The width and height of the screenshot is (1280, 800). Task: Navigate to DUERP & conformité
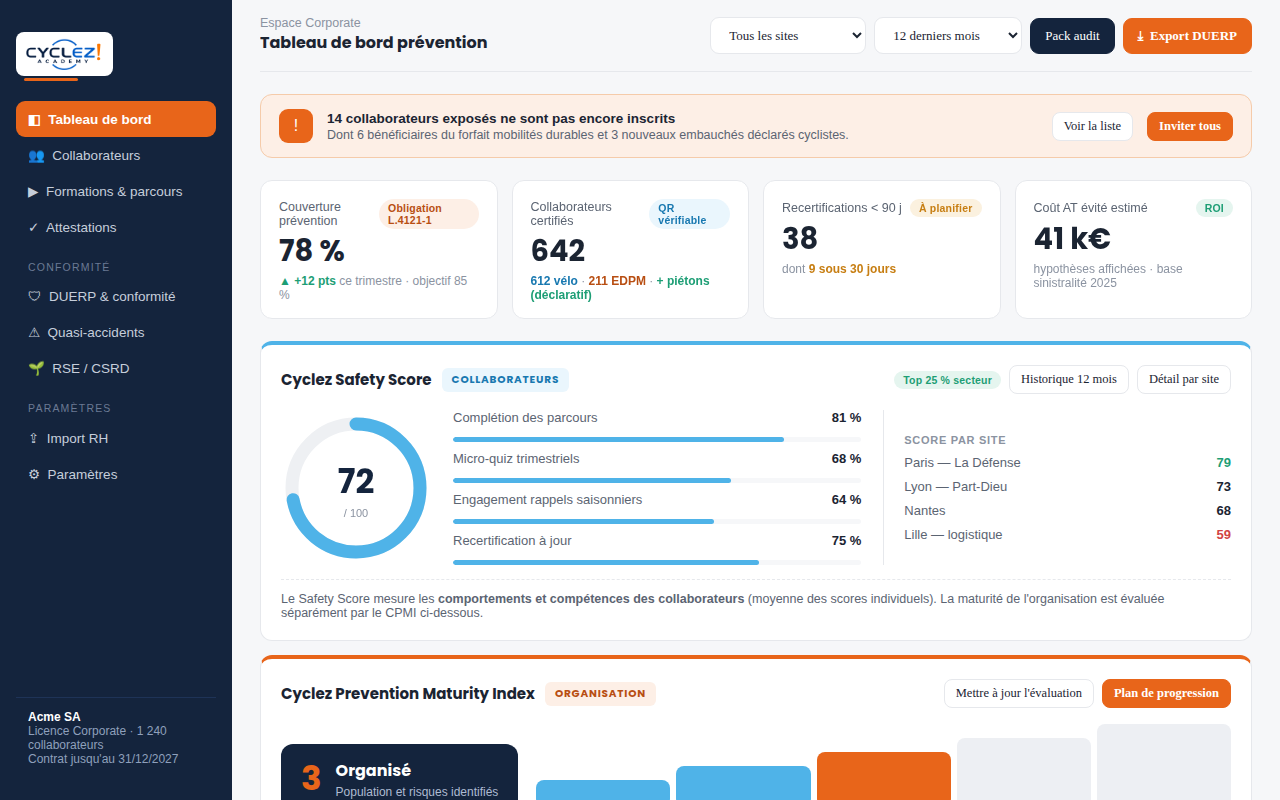[116, 297]
